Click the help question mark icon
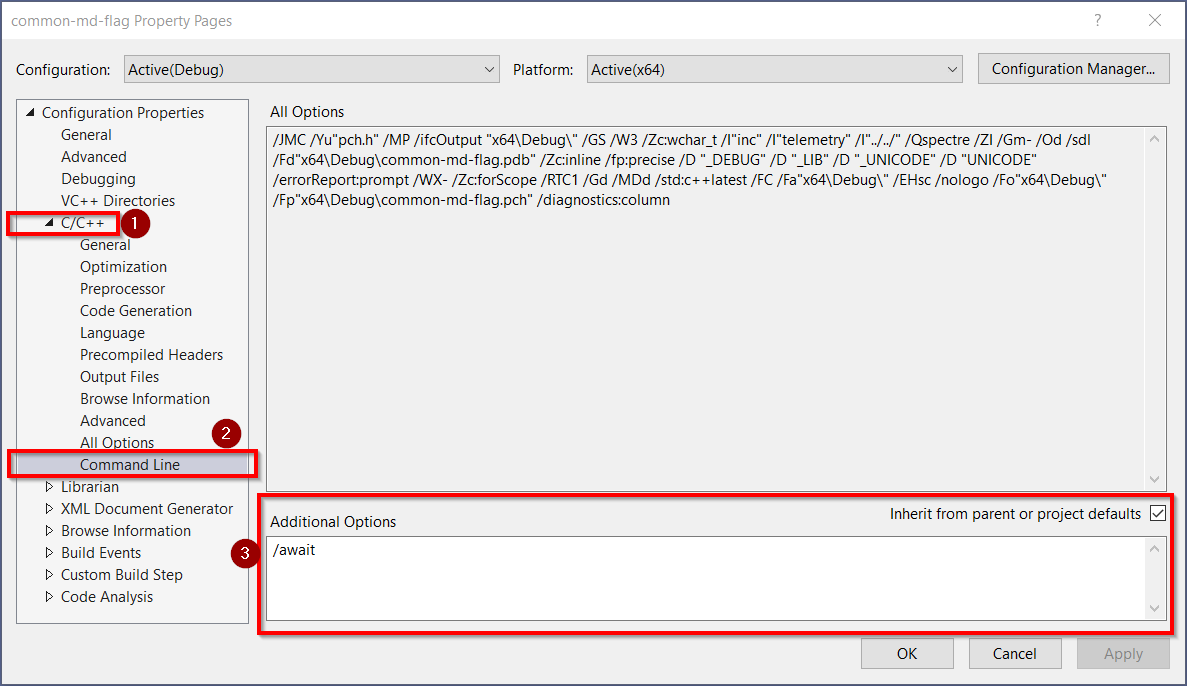Viewport: 1187px width, 686px height. (x=1097, y=20)
